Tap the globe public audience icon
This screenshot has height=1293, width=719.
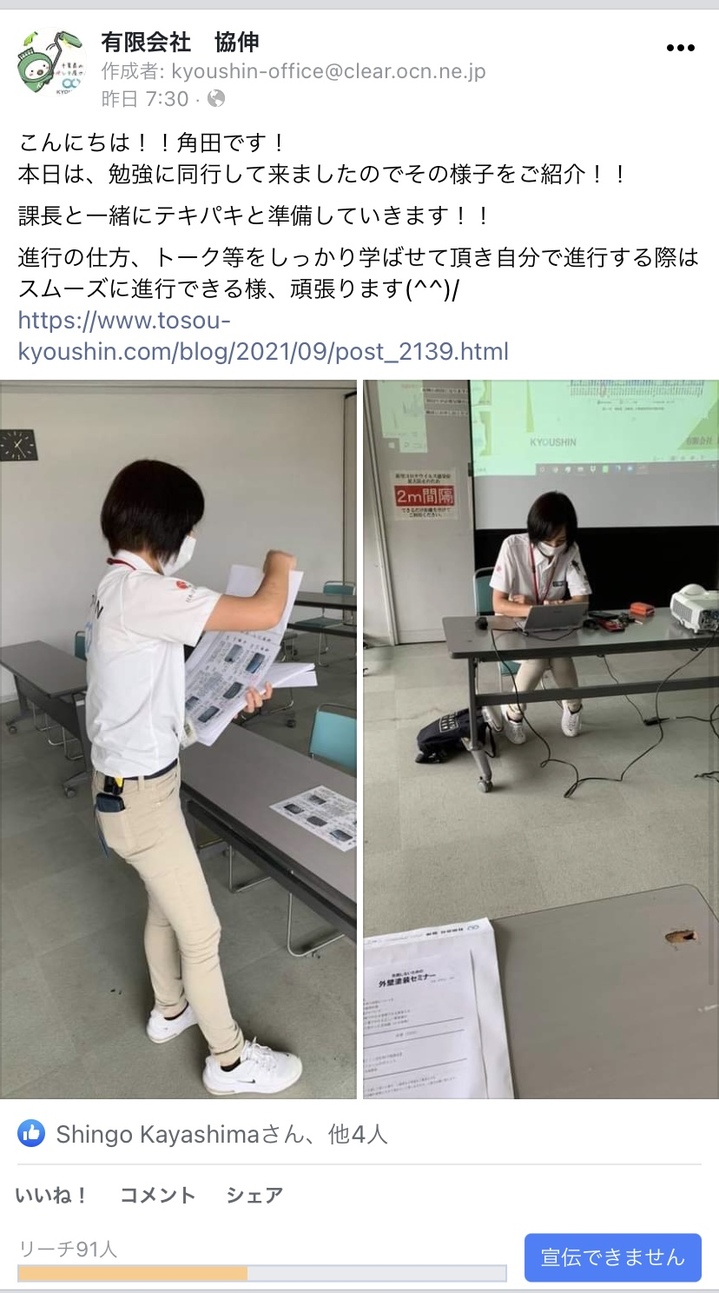pyautogui.click(x=216, y=99)
